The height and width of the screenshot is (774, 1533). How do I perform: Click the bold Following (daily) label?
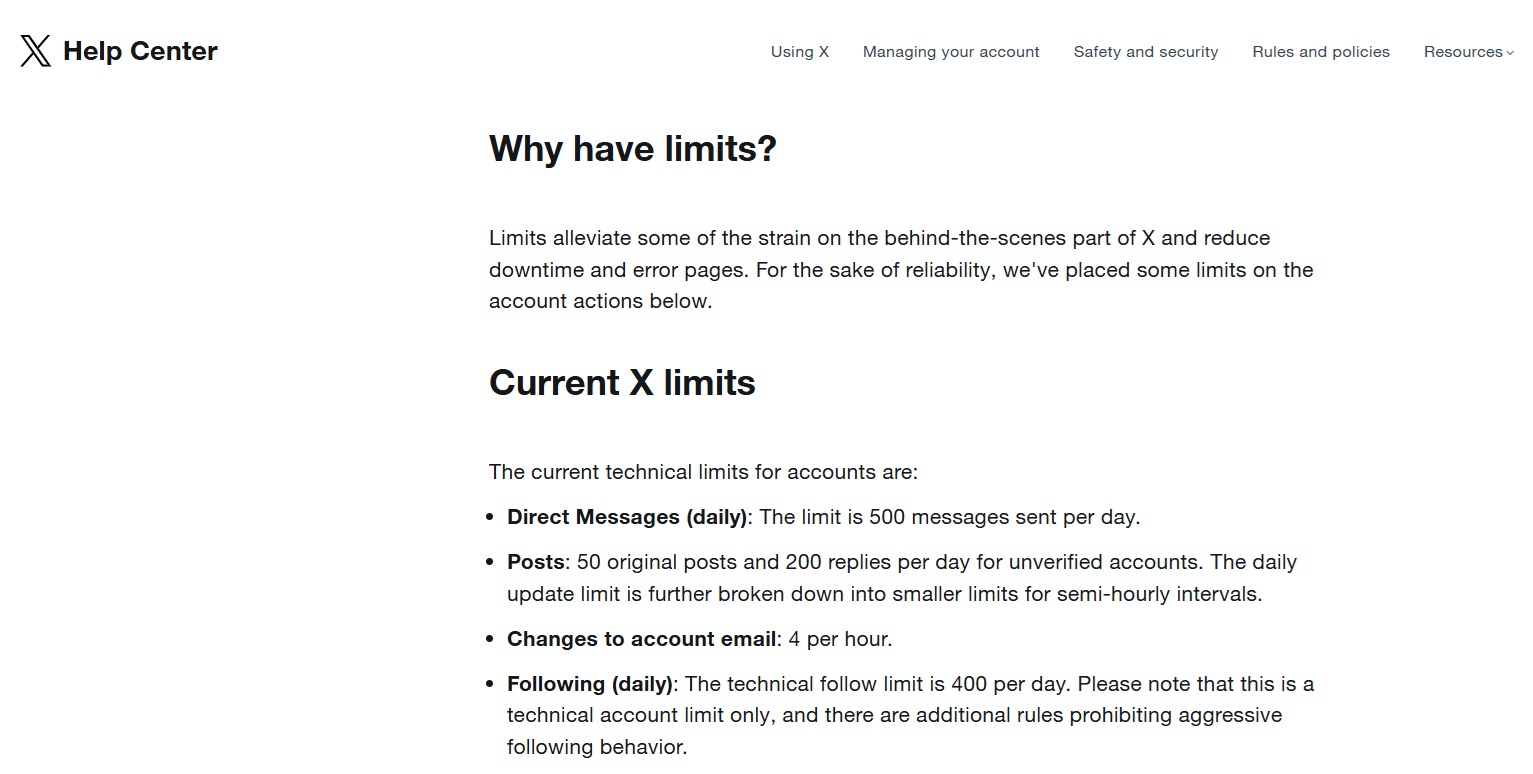click(590, 684)
